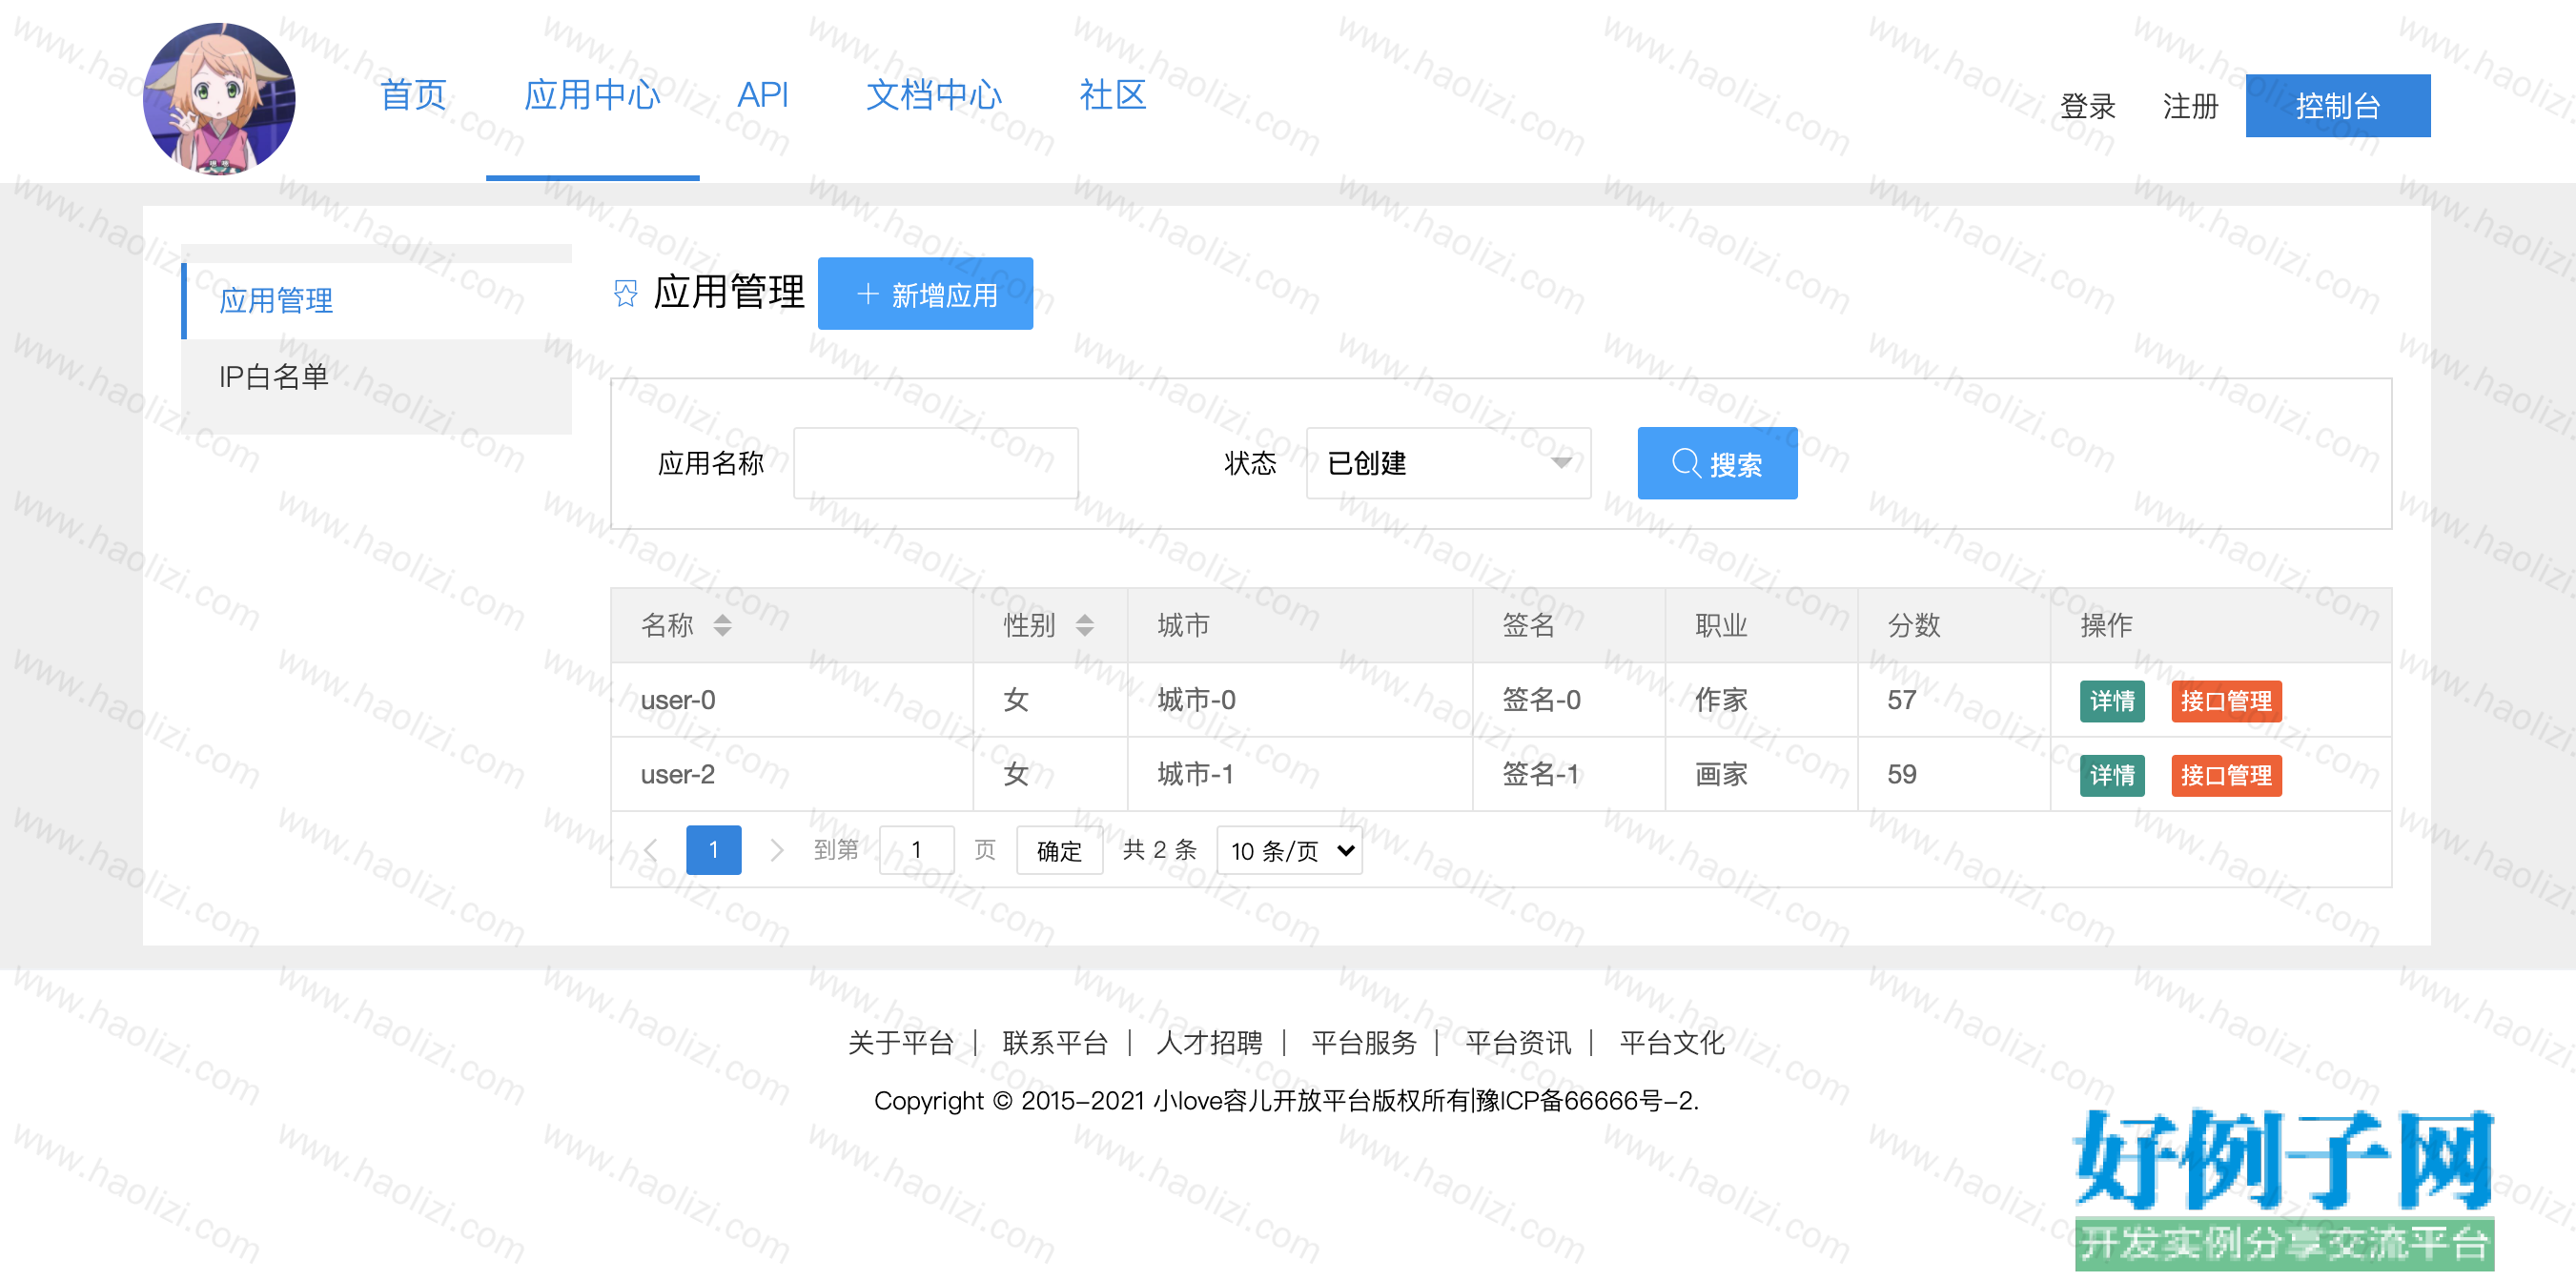Open the 10 条/页 page size dropdown
The width and height of the screenshot is (2576, 1281).
coord(1289,850)
